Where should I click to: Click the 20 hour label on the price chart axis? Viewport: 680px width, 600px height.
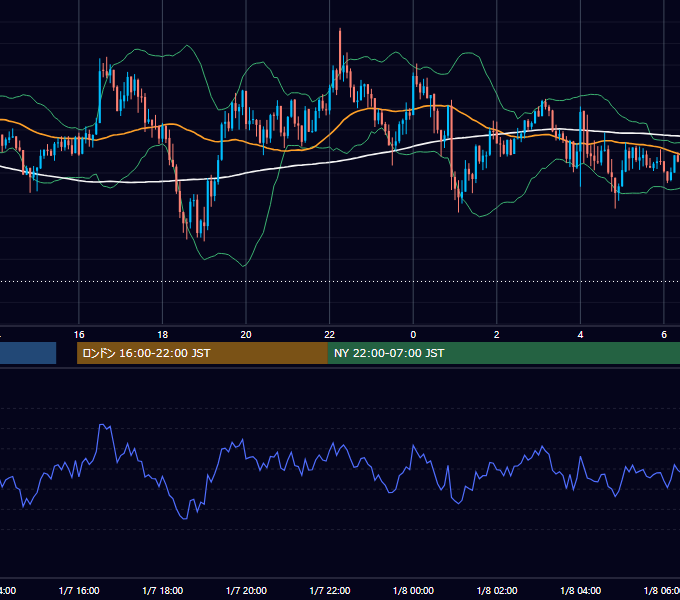click(246, 335)
